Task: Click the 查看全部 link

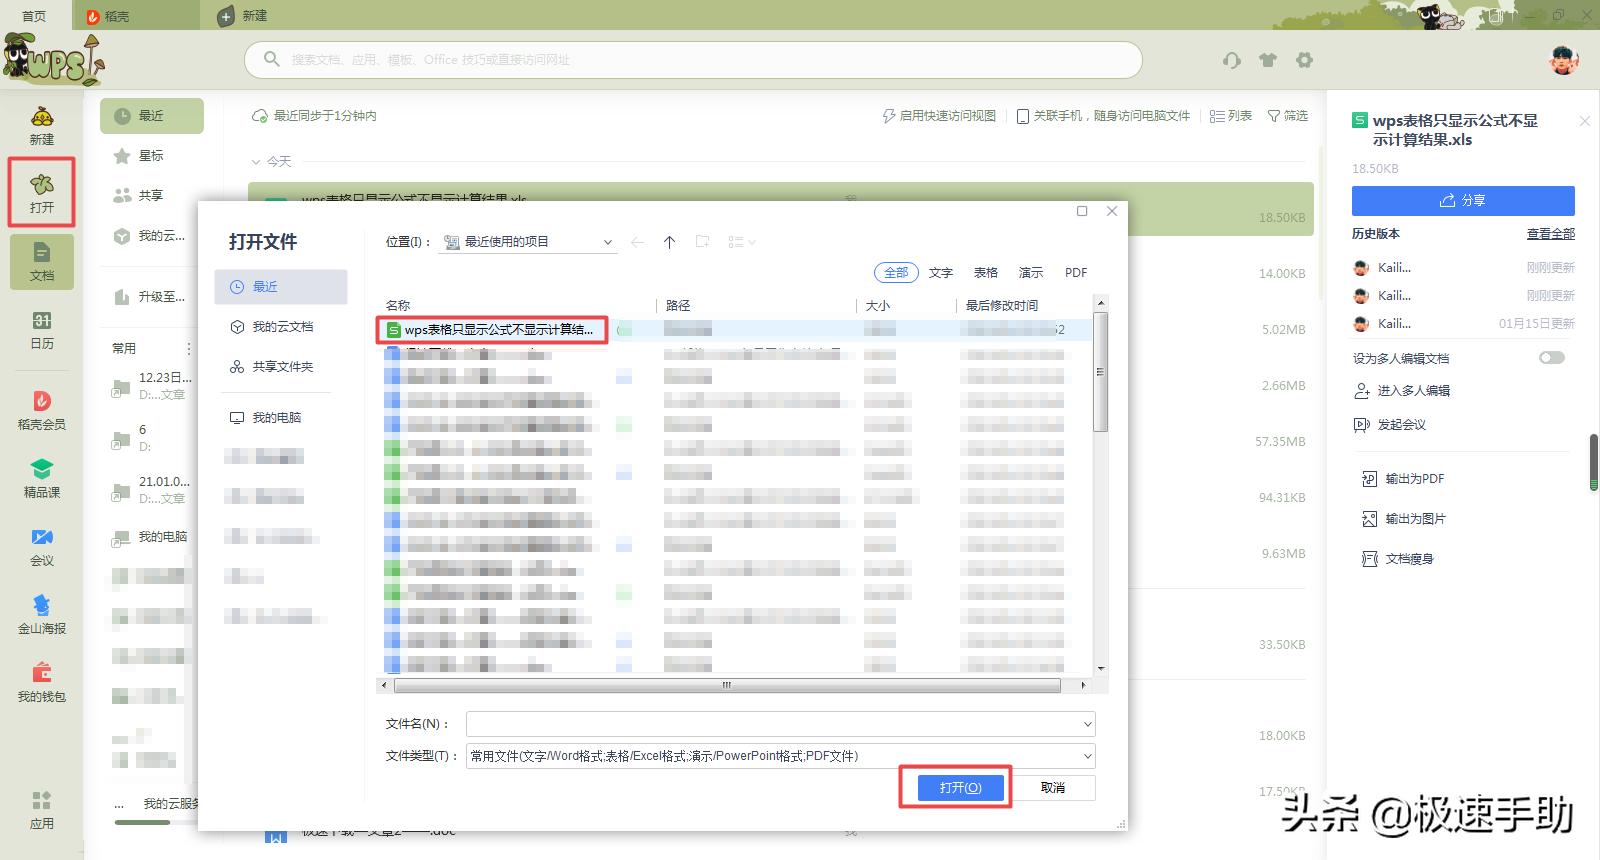Action: pos(1550,234)
